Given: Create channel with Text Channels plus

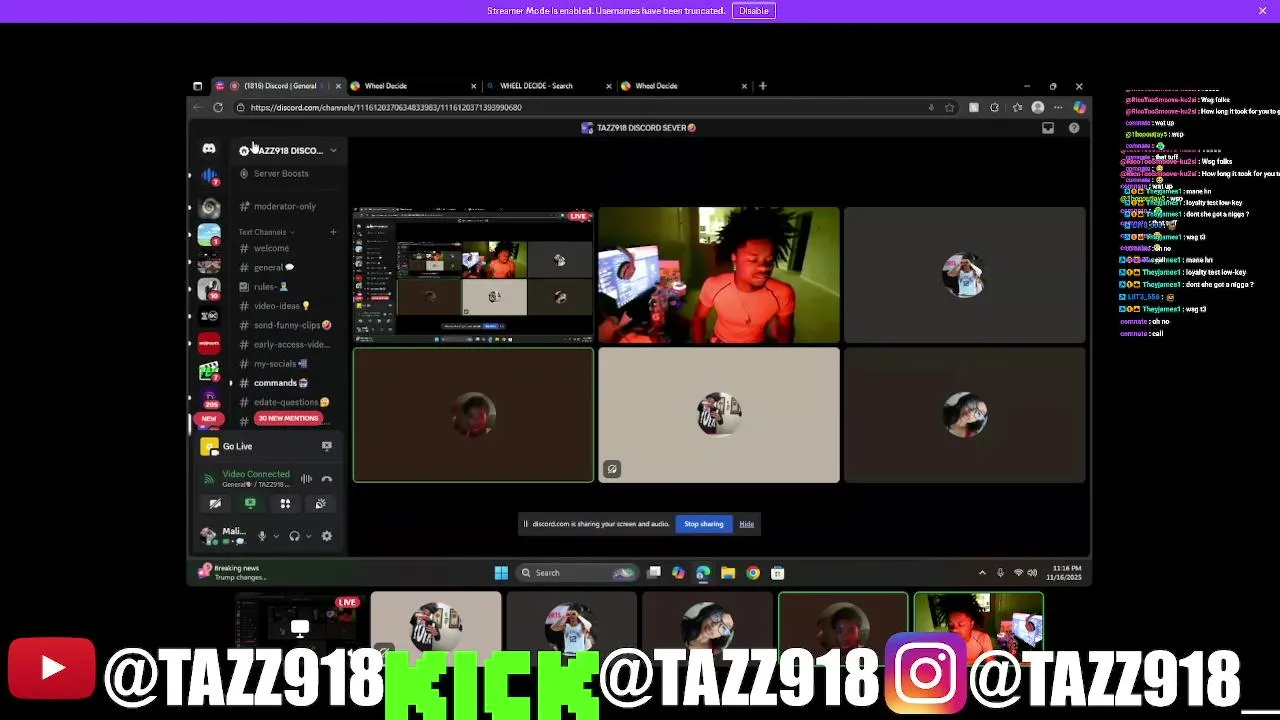Looking at the screenshot, I should (x=333, y=232).
